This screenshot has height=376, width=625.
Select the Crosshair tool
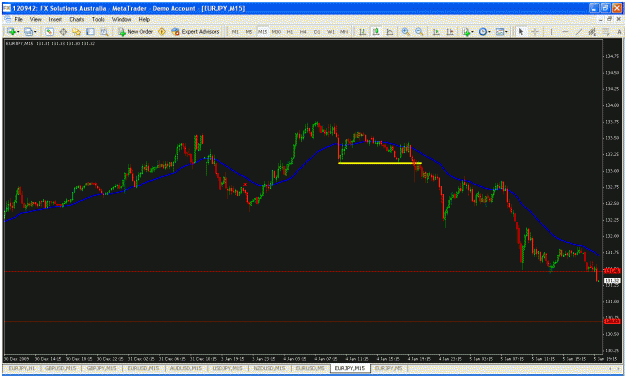pos(535,32)
